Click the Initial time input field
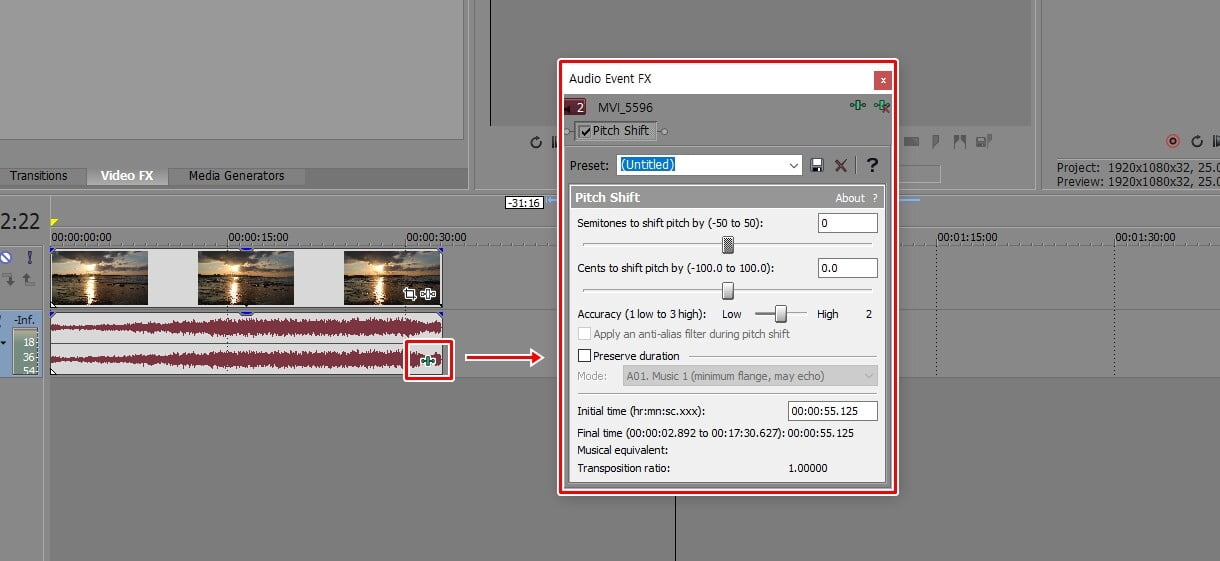 [x=832, y=411]
